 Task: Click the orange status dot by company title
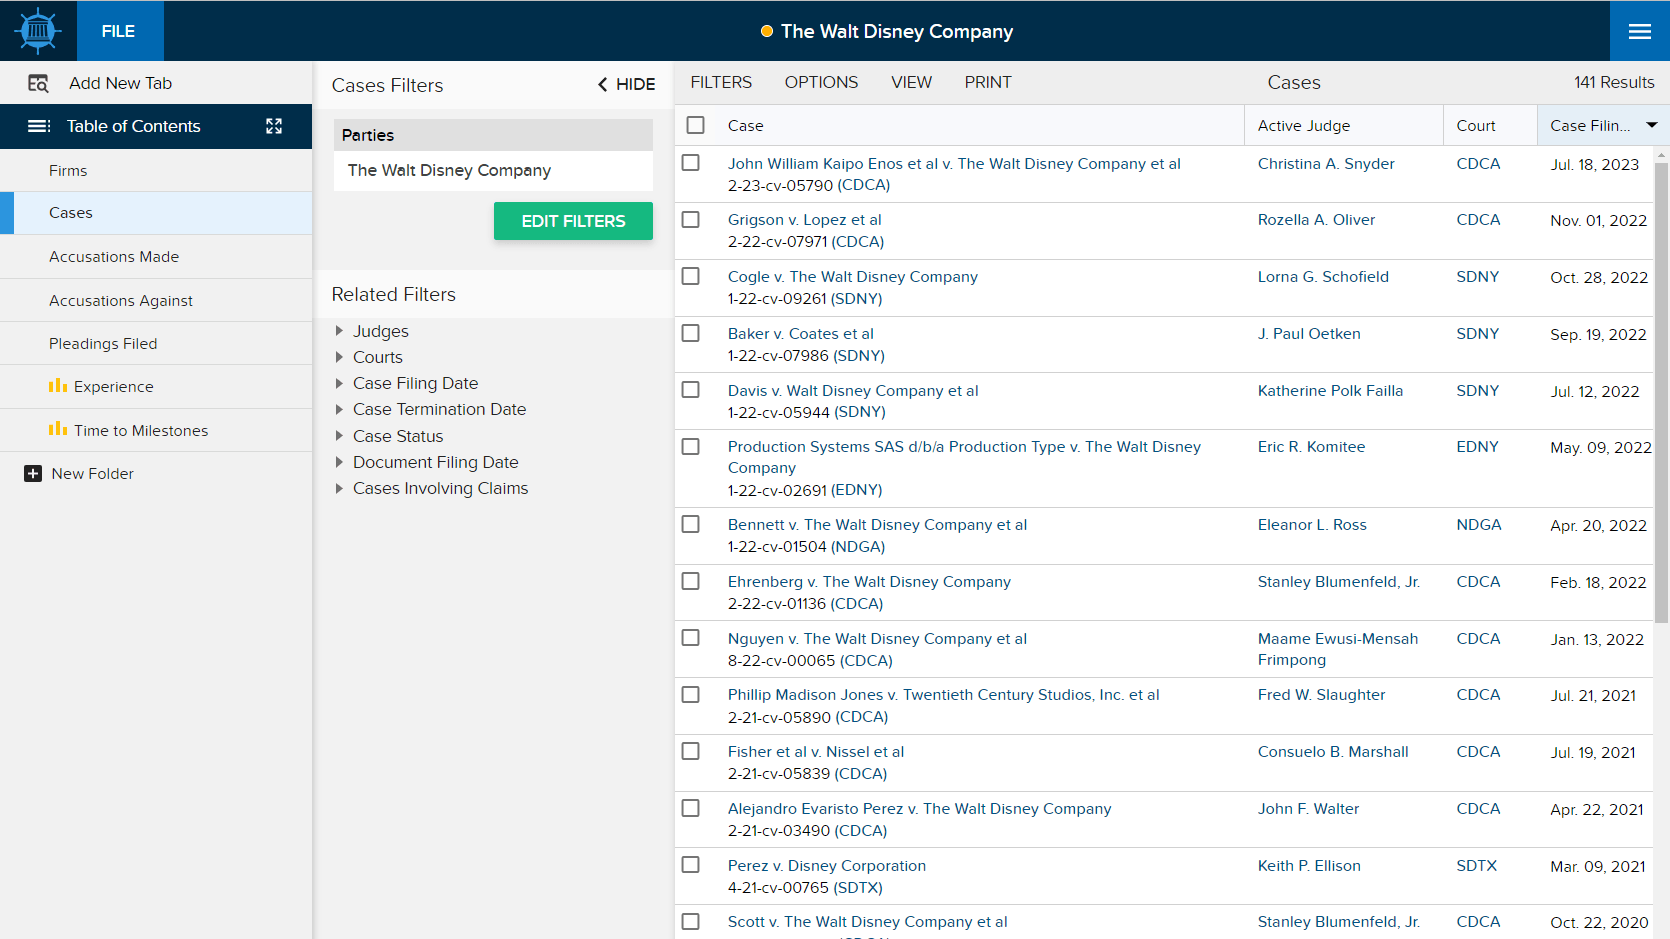[x=767, y=31]
